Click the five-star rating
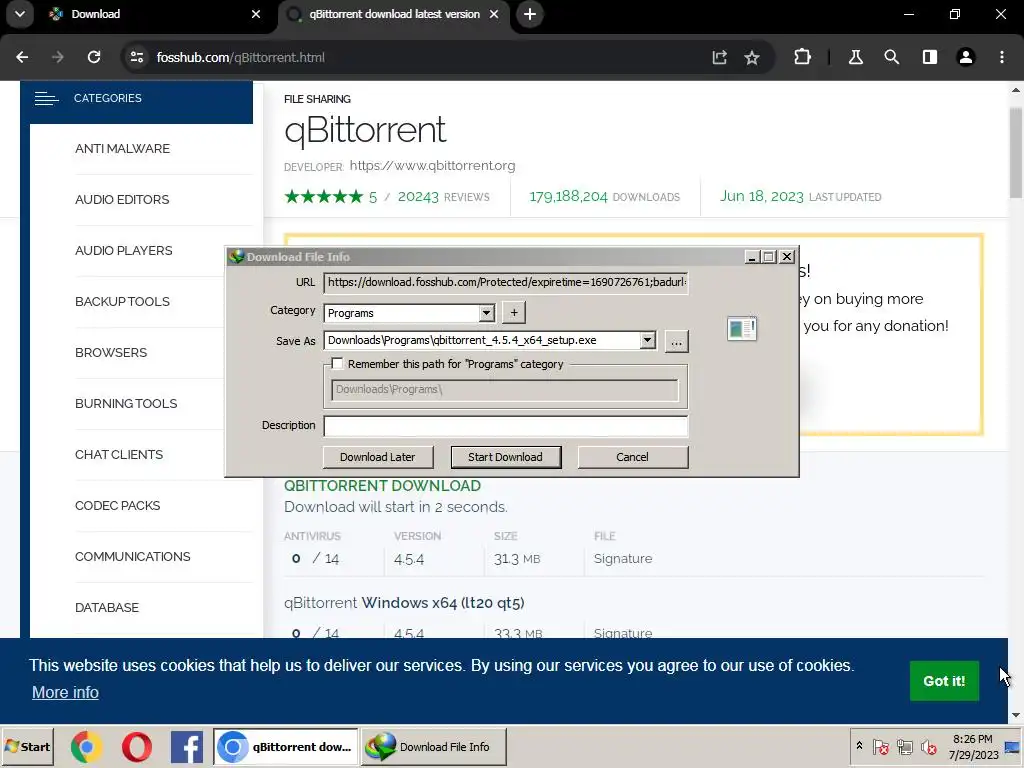 (x=323, y=197)
